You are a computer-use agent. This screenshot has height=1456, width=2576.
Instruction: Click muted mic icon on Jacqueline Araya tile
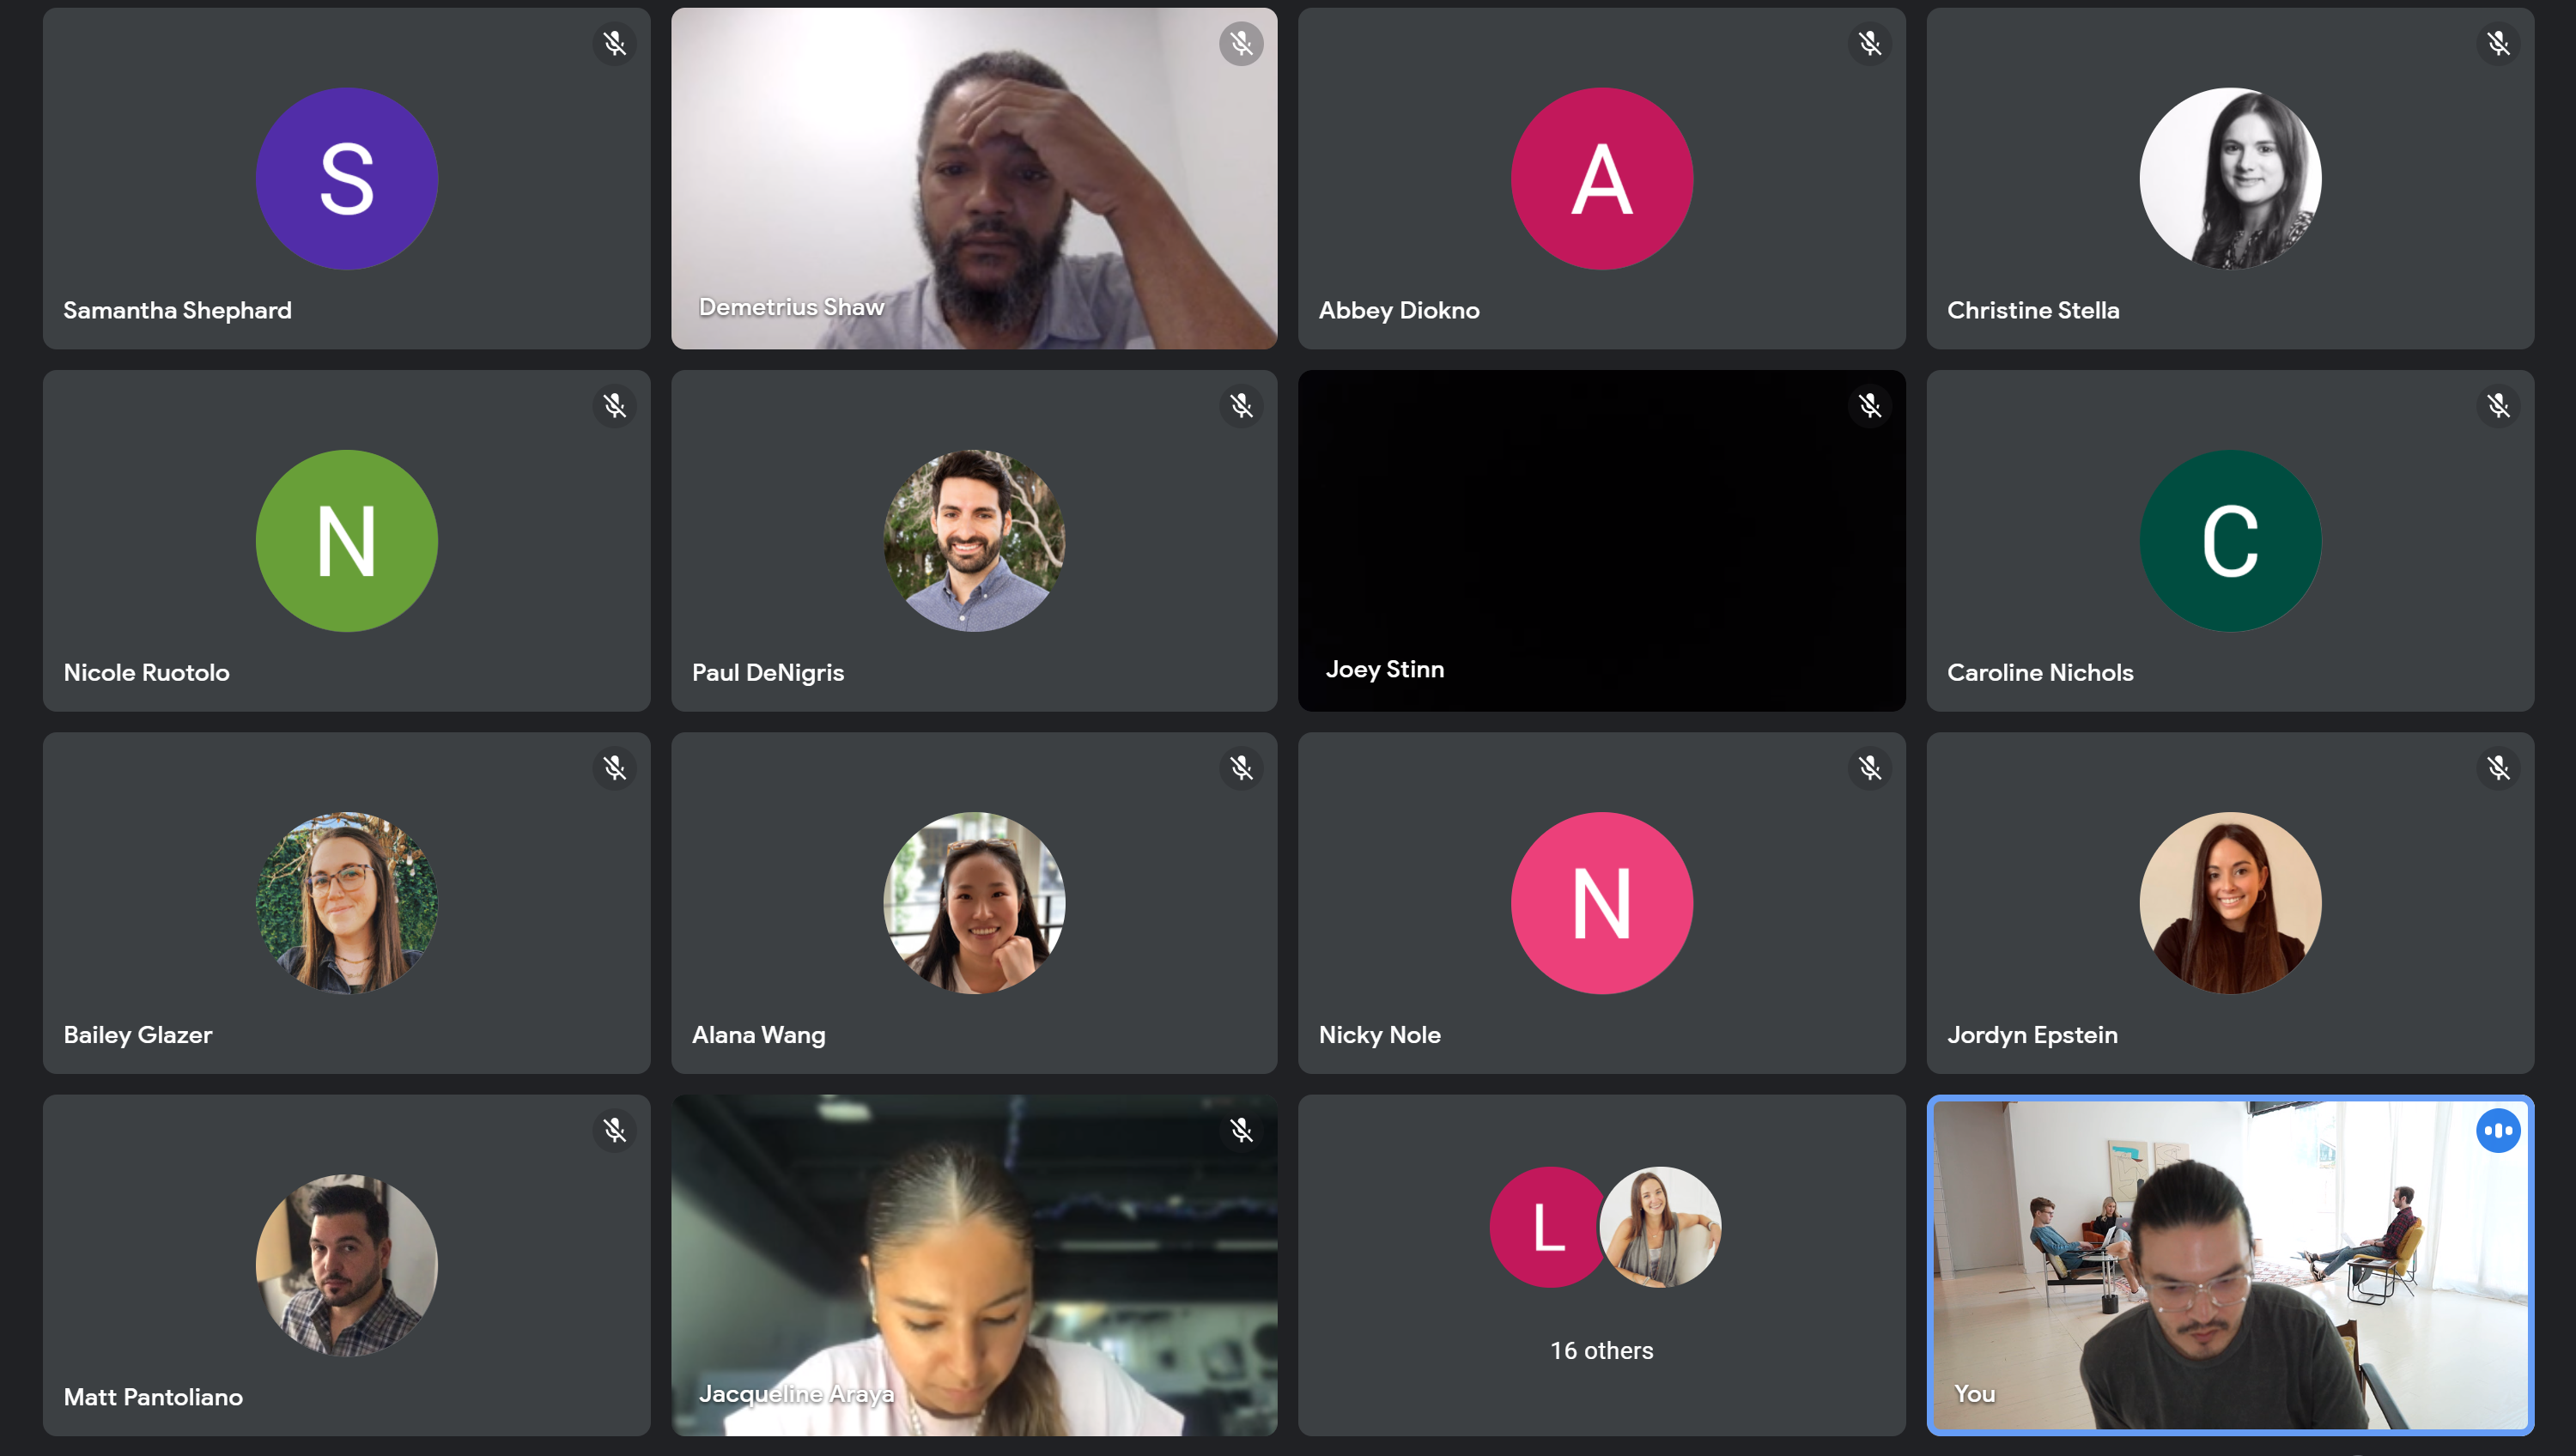point(1241,1130)
